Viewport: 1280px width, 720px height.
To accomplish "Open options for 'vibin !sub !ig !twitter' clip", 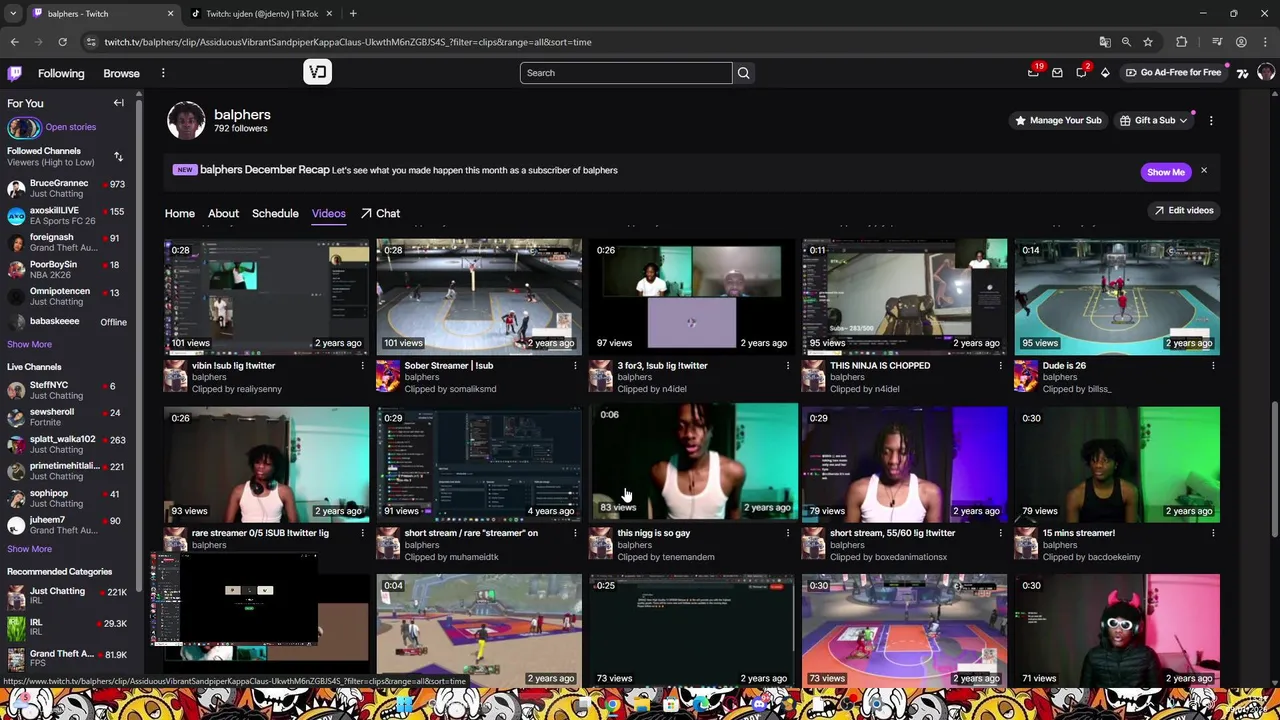I will [362, 366].
